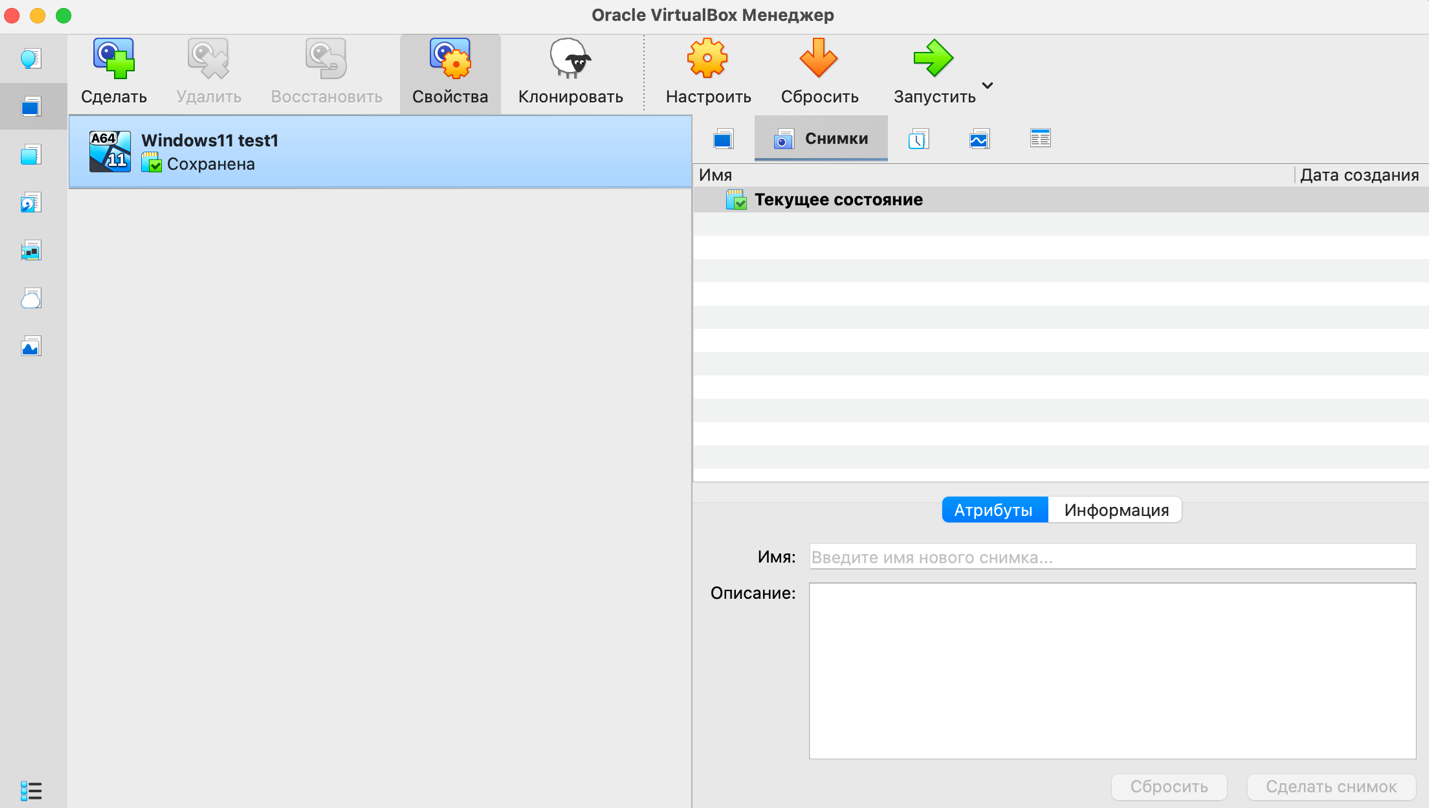Open the activity graph tab icon
The width and height of the screenshot is (1429, 808).
pos(979,139)
